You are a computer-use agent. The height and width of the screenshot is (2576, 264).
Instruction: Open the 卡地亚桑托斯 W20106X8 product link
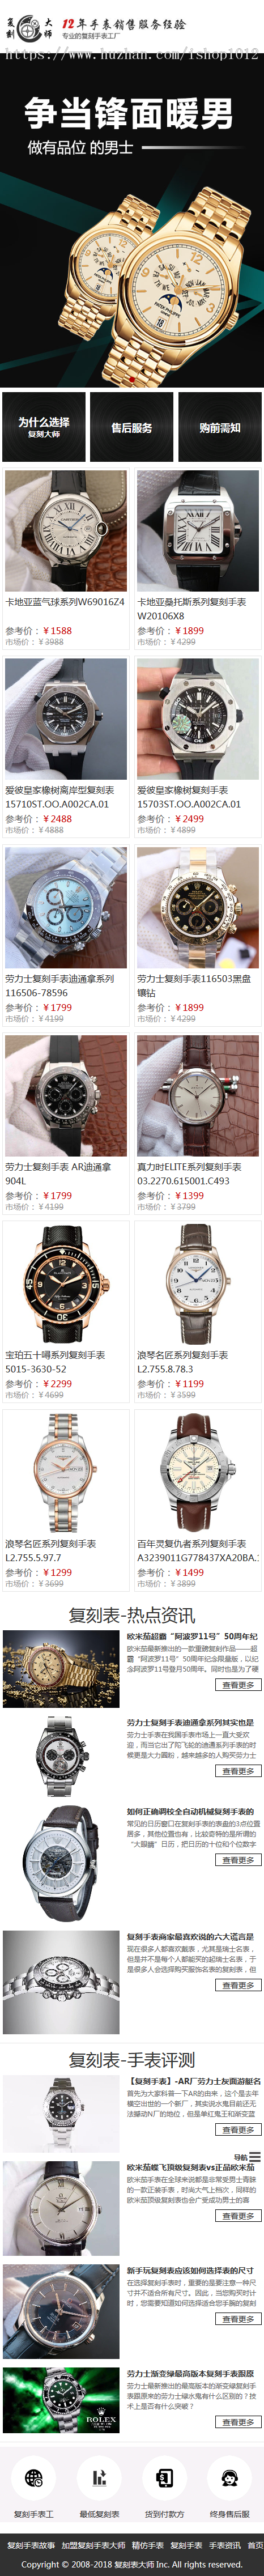pyautogui.click(x=191, y=609)
